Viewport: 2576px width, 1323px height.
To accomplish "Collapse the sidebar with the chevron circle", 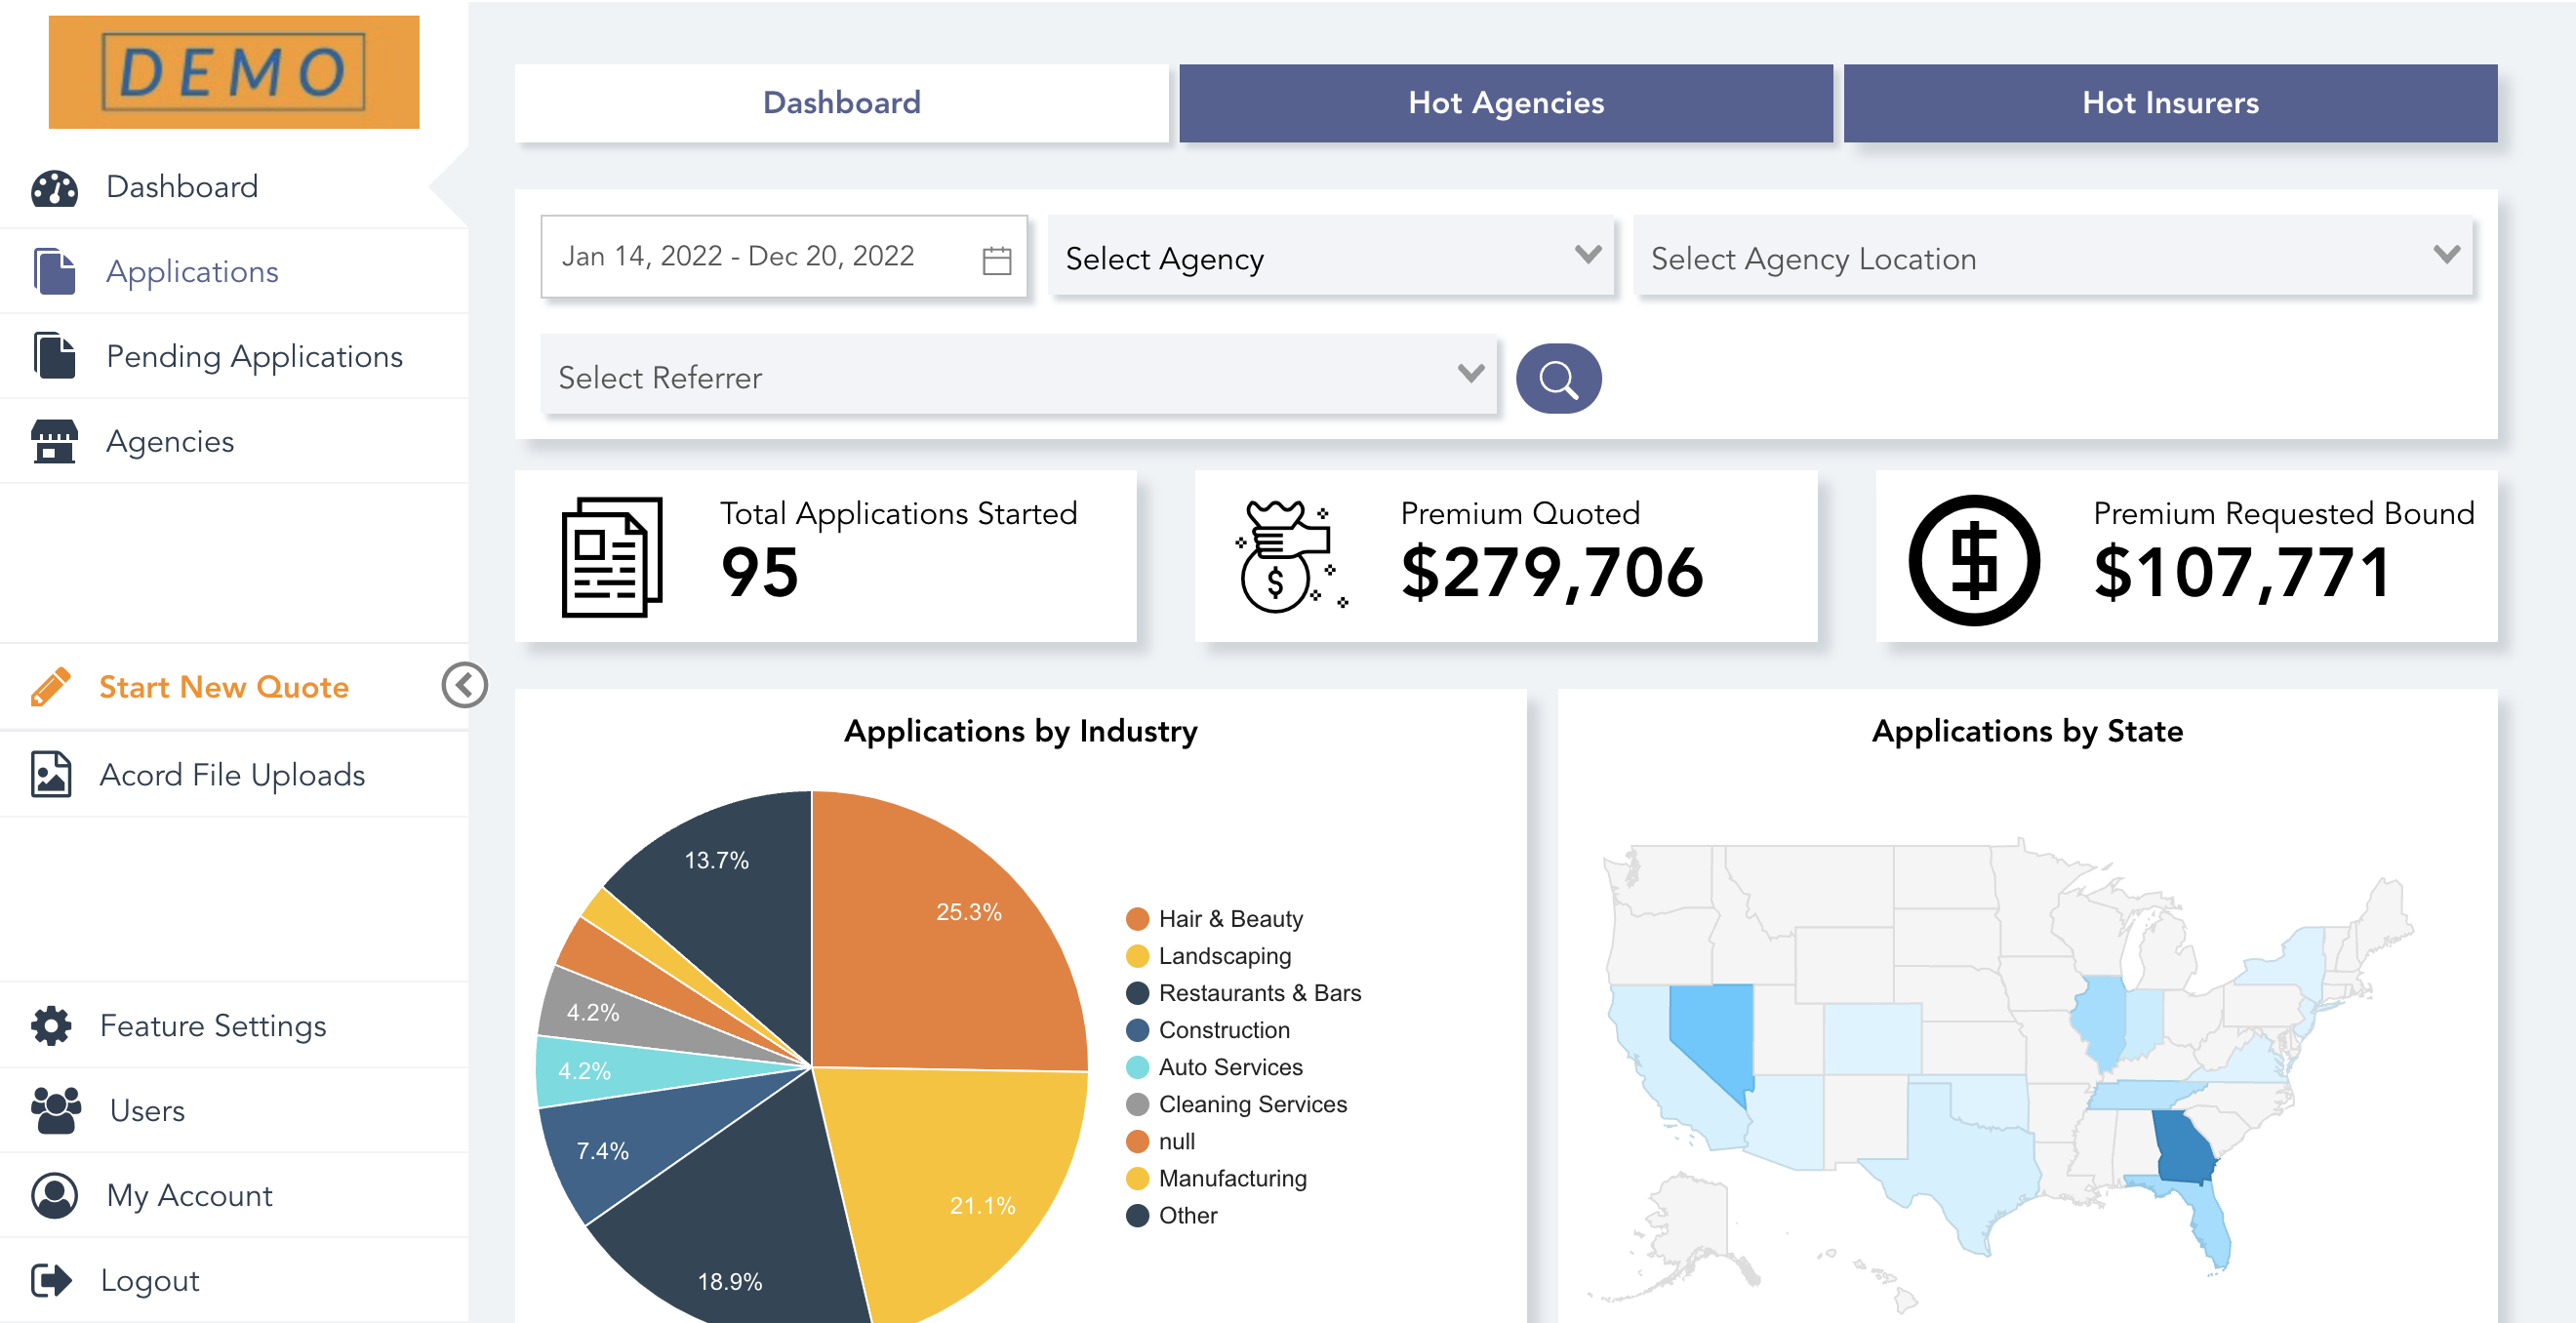I will click(465, 685).
